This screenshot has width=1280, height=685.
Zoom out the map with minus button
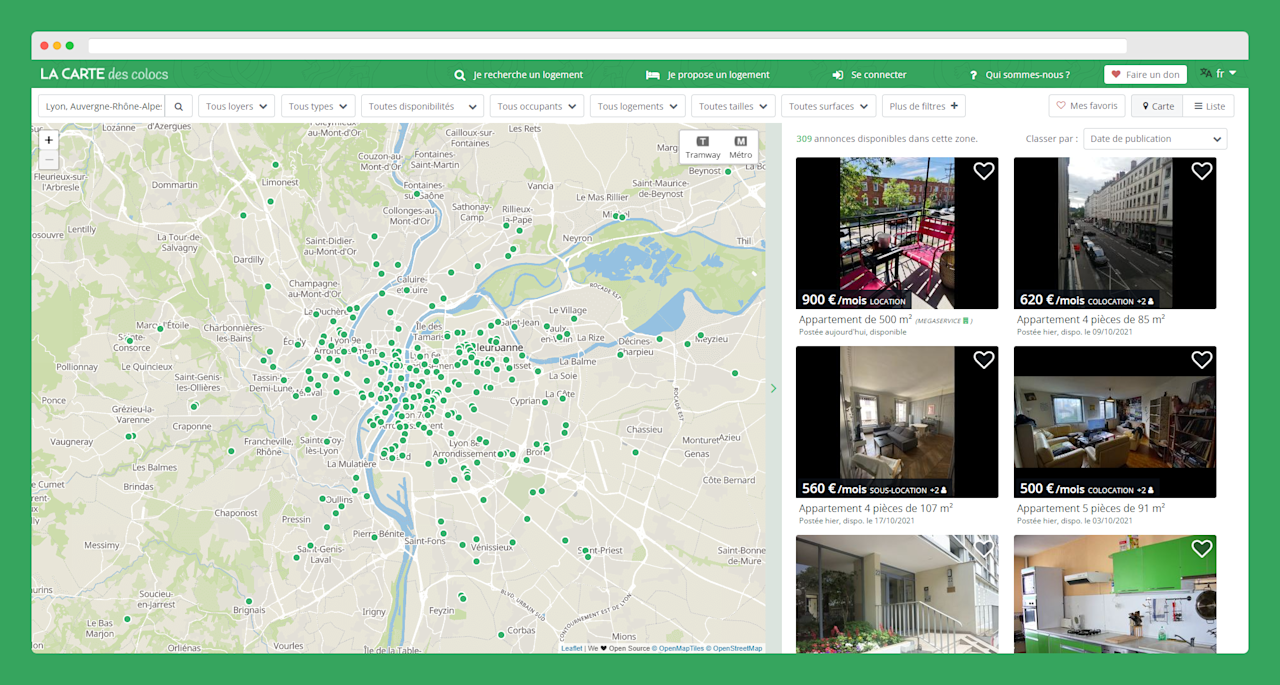point(49,160)
